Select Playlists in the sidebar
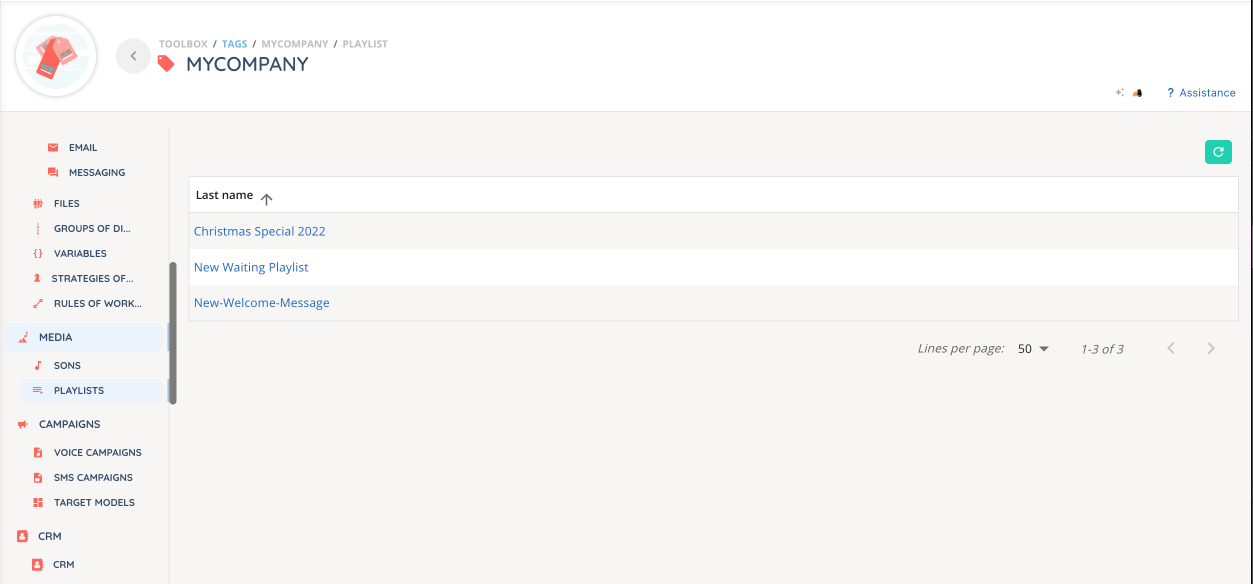Viewport: 1253px width, 584px height. (79, 391)
